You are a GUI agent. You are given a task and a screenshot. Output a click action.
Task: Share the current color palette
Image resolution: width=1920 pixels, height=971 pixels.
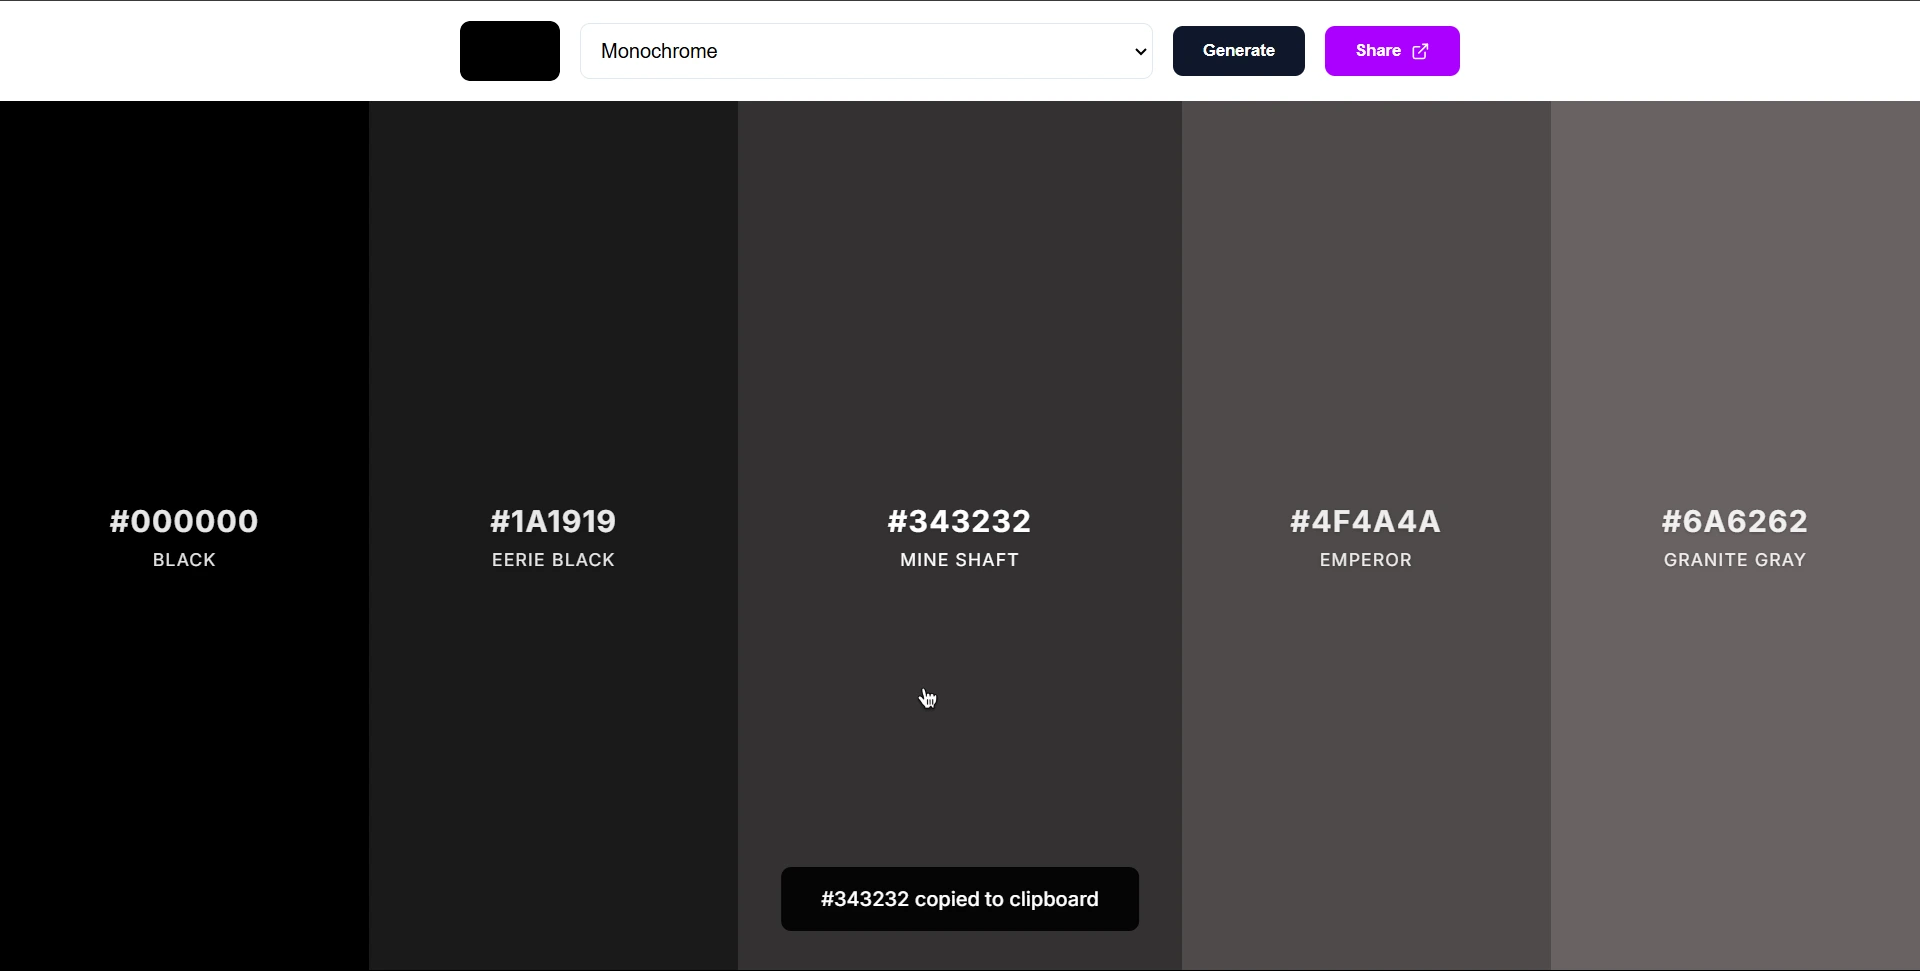1392,51
